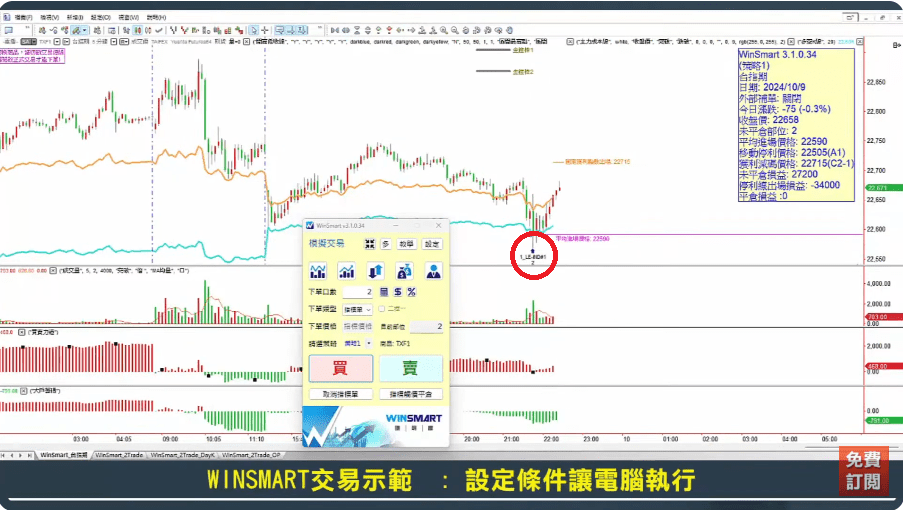
Task: Click the red 買 buy button
Action: point(341,369)
